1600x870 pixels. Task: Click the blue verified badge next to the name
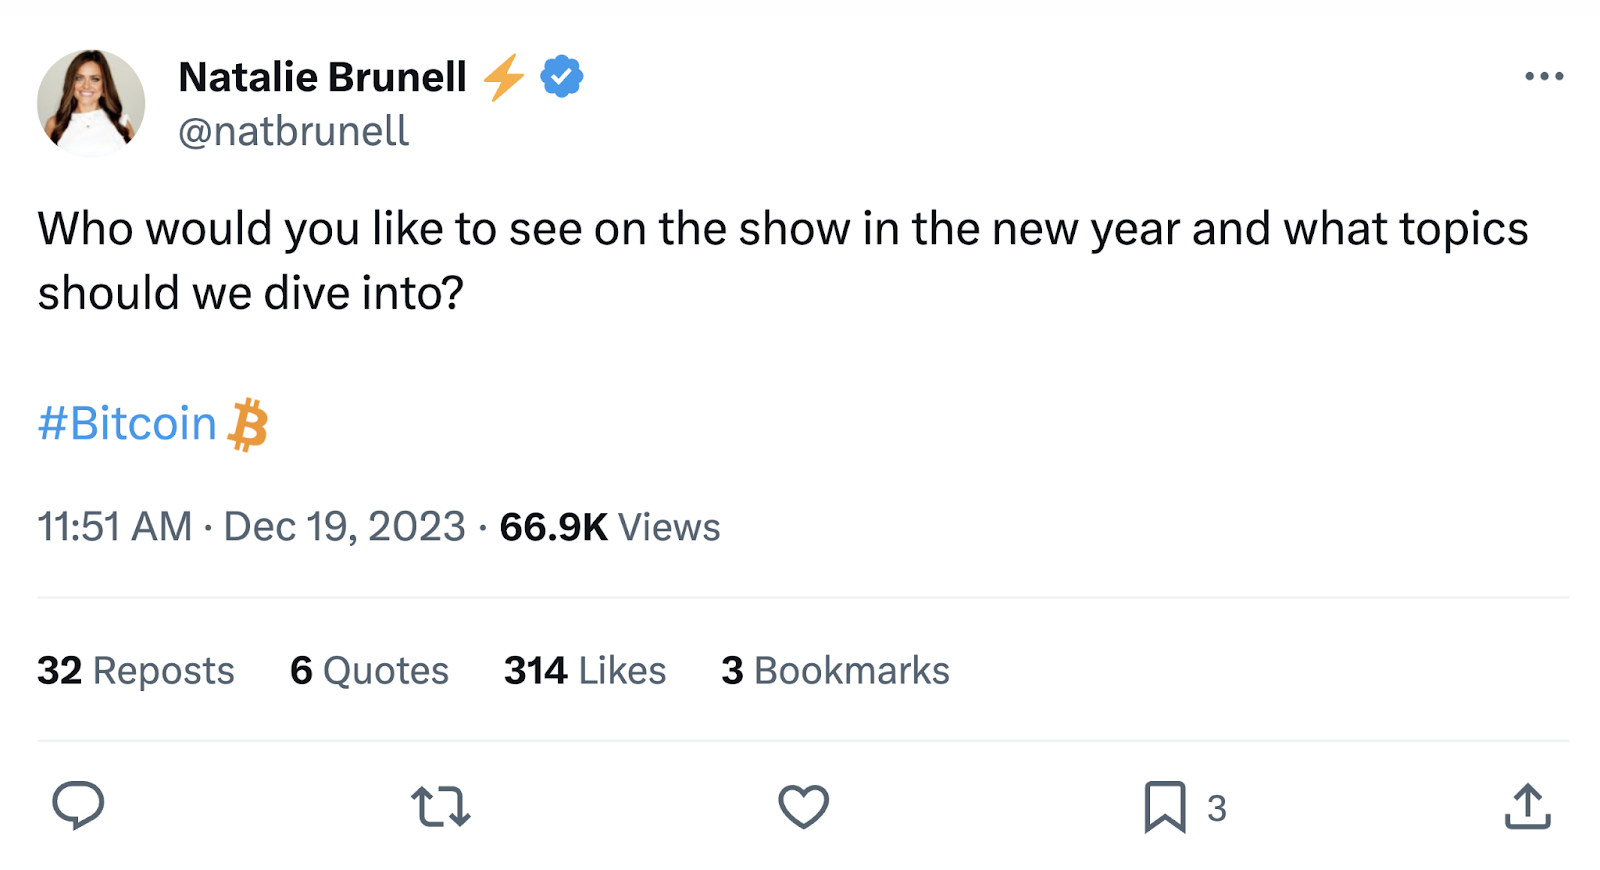(561, 74)
